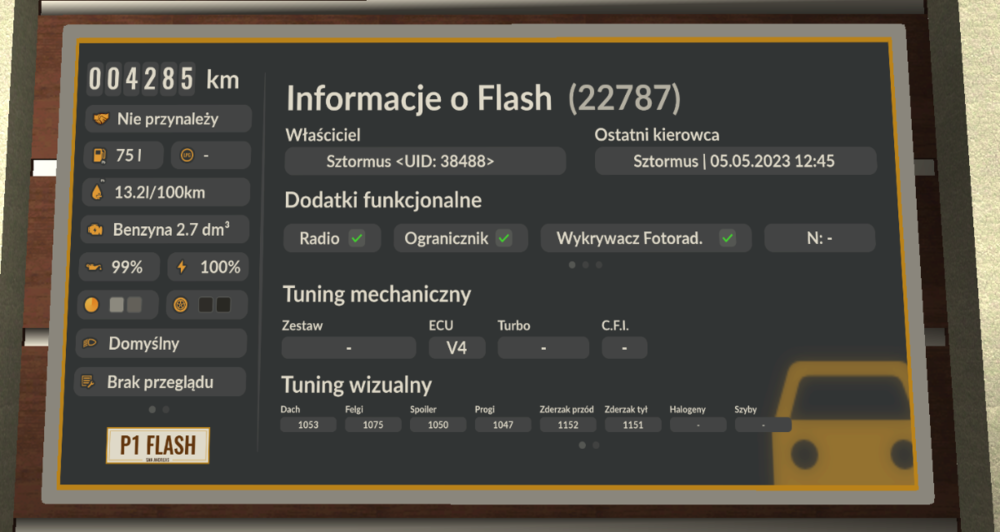Click the Informacje o Flash title

pos(419,98)
